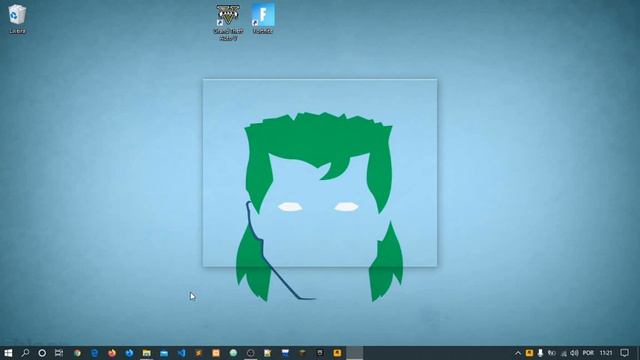The width and height of the screenshot is (640, 360).
Task: Select the Grand Theft Auto V desktop shortcut
Action: 228,23
